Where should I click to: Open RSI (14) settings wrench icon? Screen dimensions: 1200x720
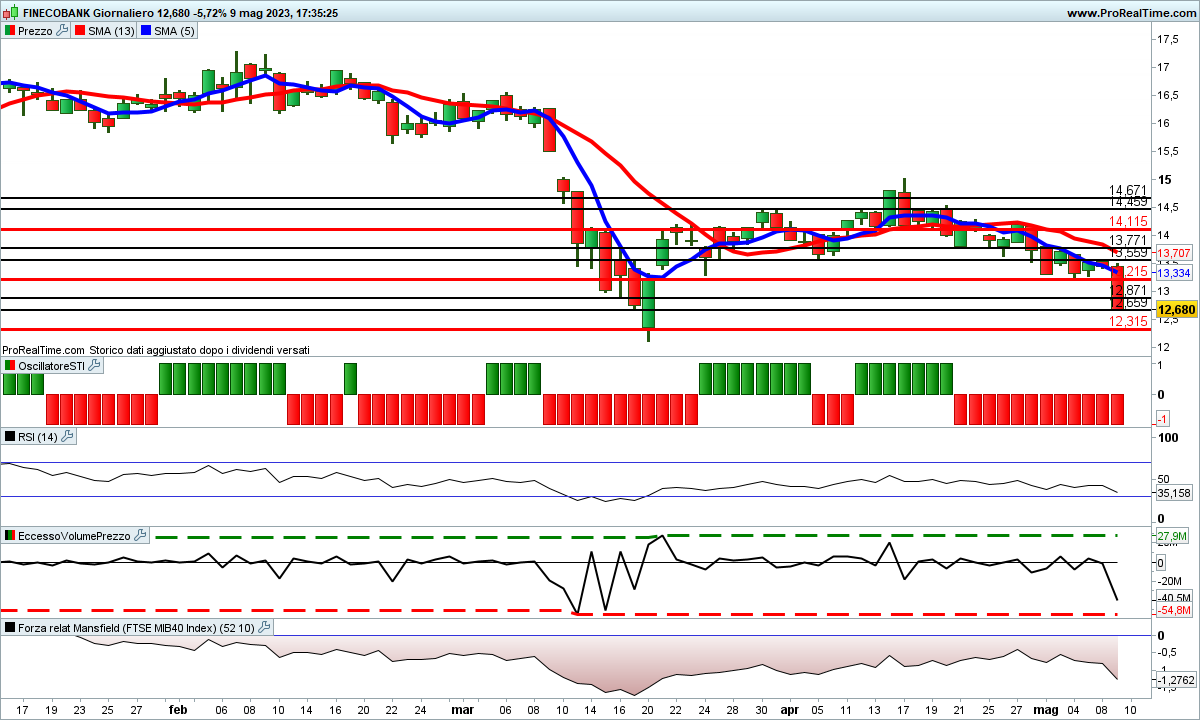(68, 436)
